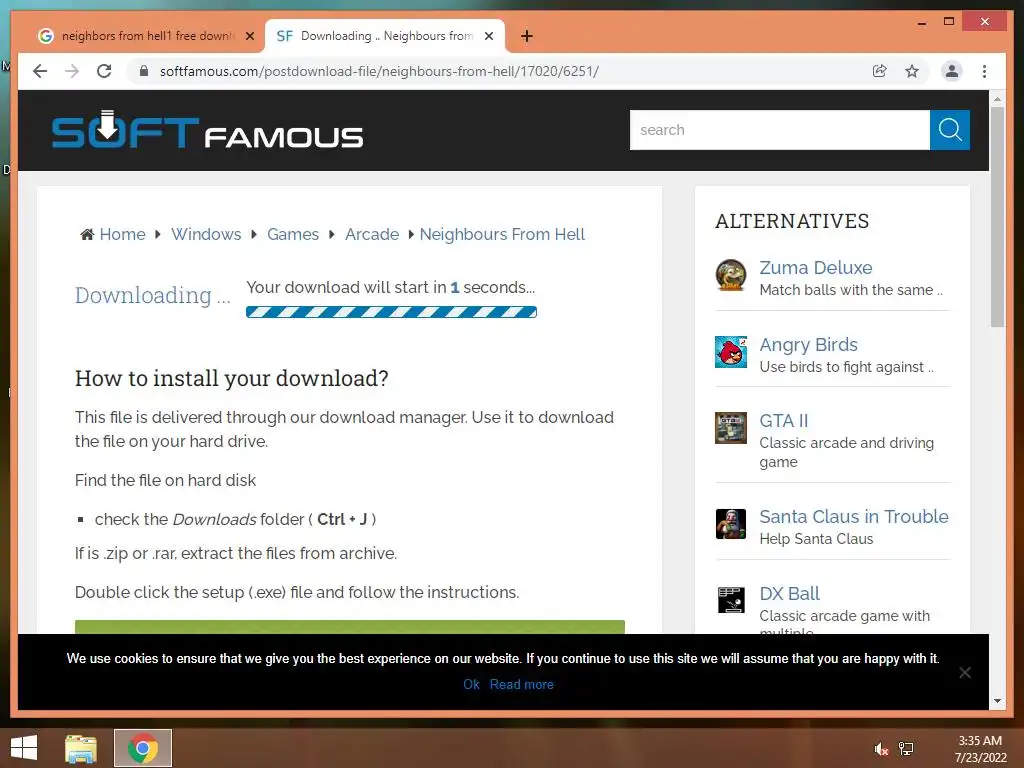Open the Arcade breadcrumb link
The width and height of the screenshot is (1024, 768).
coord(372,234)
